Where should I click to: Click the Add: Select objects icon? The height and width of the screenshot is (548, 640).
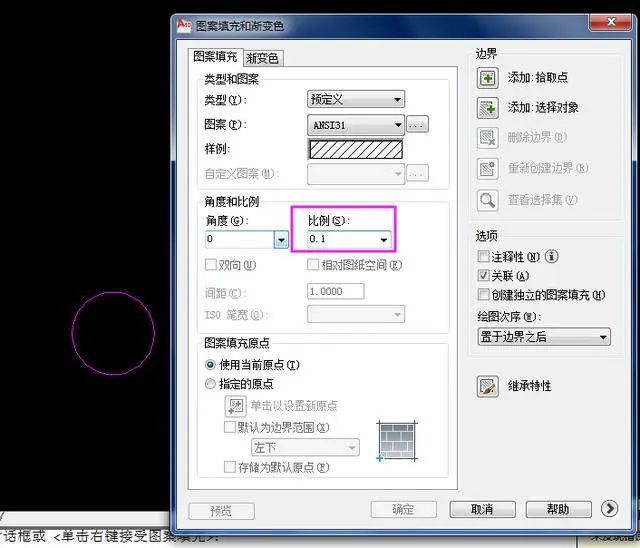487,108
